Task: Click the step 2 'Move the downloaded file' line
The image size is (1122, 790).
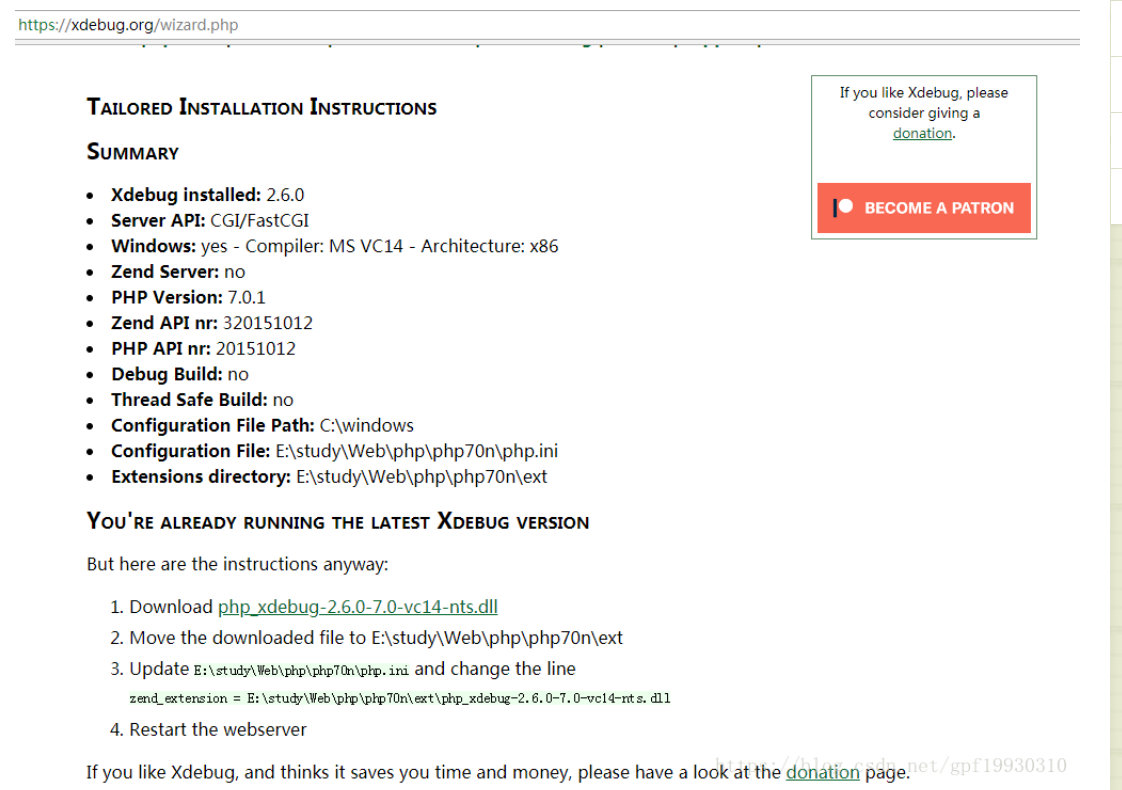Action: 376,638
